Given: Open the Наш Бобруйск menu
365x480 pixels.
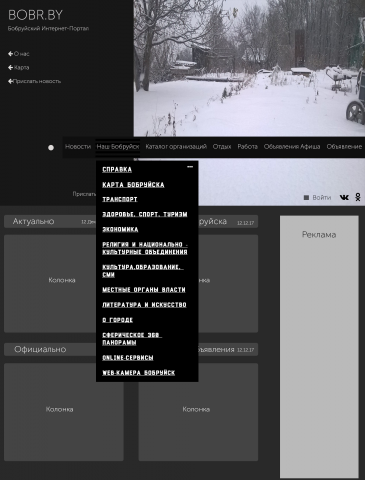Looking at the screenshot, I should (x=118, y=147).
